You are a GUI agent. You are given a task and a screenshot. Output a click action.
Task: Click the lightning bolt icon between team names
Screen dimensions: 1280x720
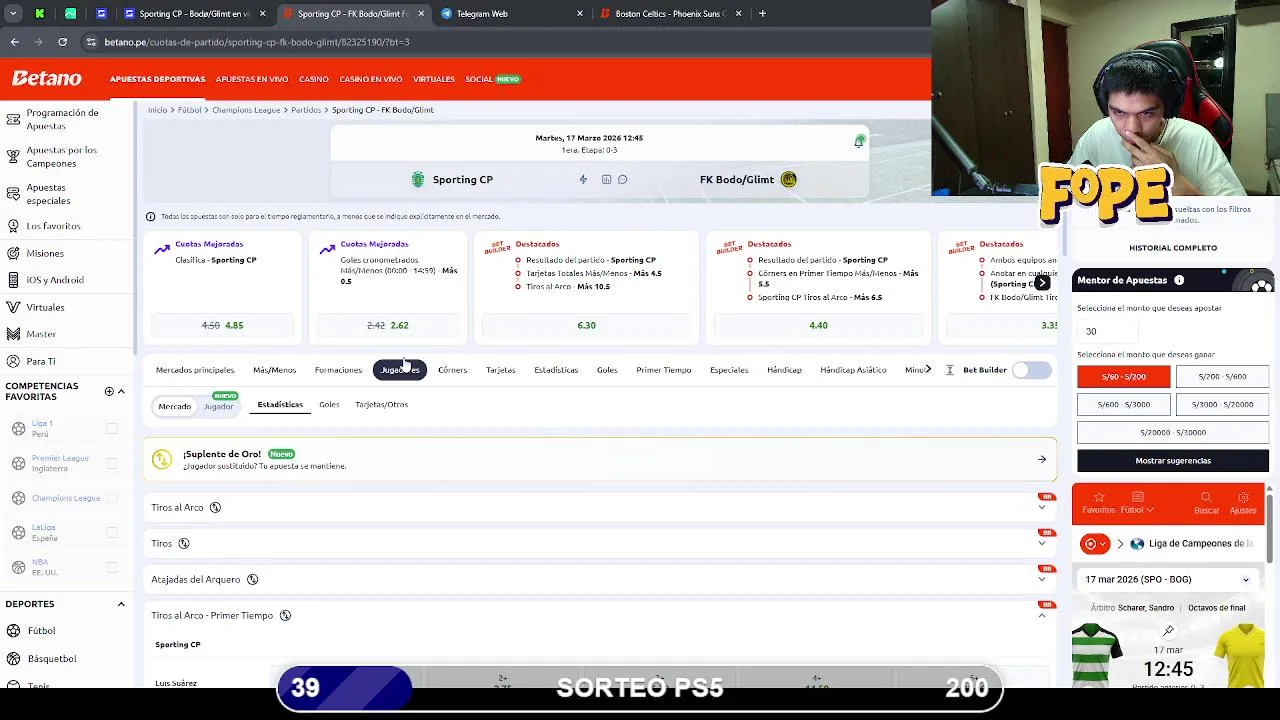(x=583, y=179)
